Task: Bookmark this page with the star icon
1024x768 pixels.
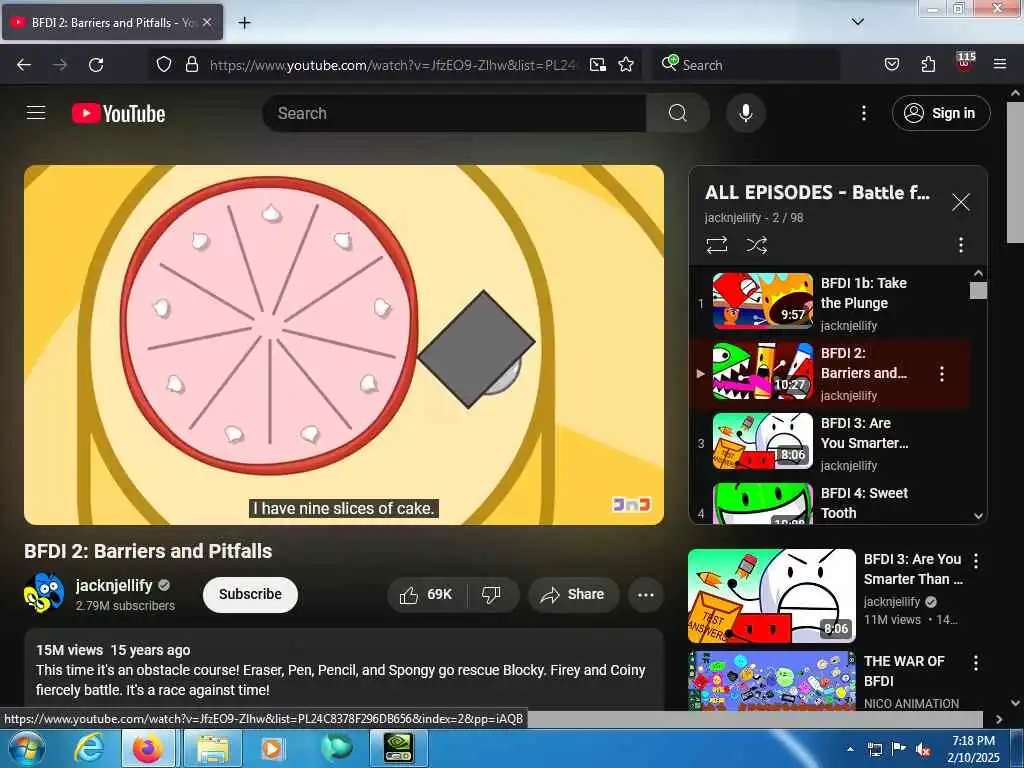Action: [x=626, y=64]
